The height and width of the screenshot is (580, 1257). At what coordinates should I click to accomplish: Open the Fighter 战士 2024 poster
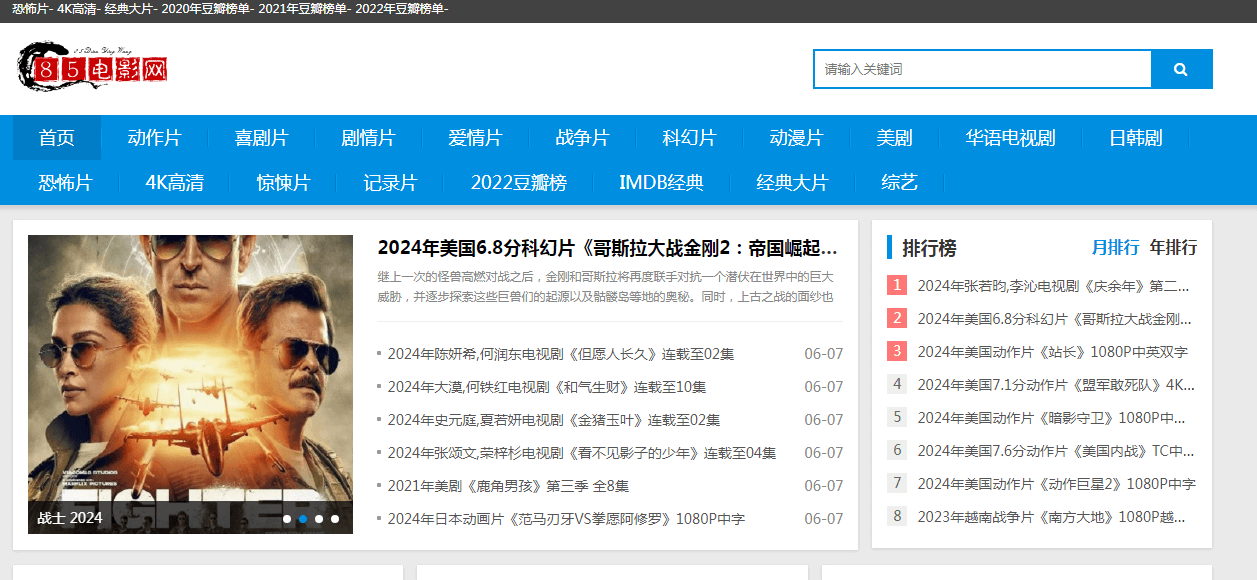pyautogui.click(x=190, y=384)
